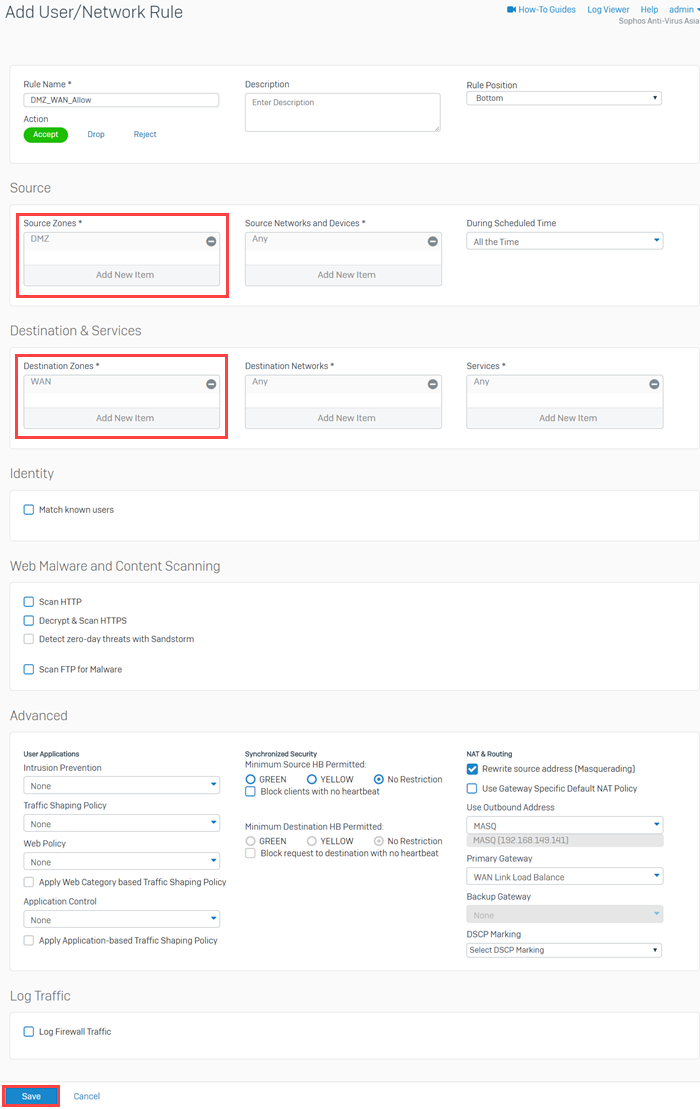
Task: Remove DMZ from Source Zones
Action: (x=210, y=240)
